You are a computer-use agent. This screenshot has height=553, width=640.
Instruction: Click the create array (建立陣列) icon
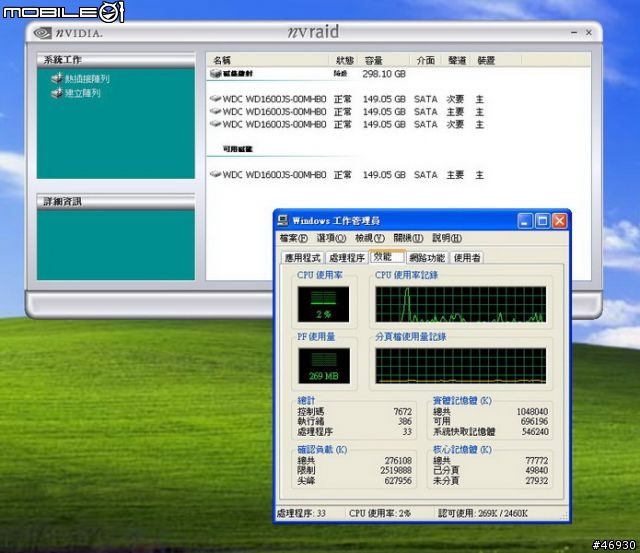point(57,93)
